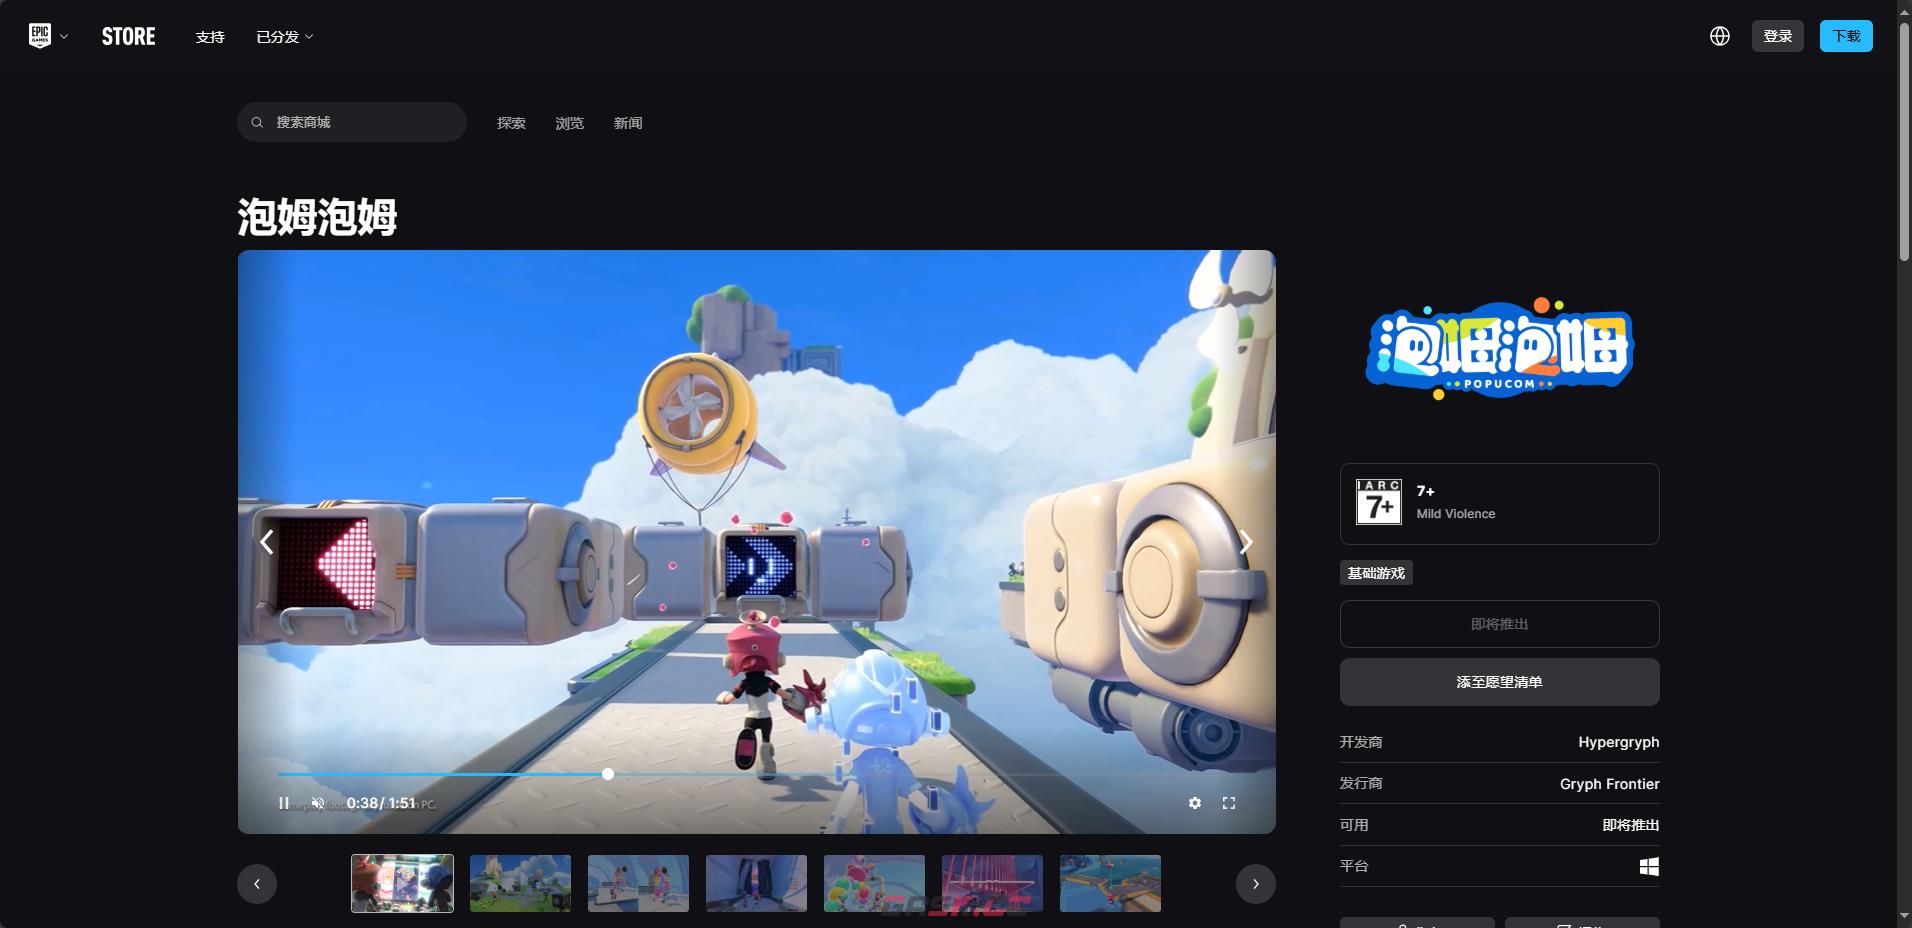Show next media with right arrow on video

1246,542
